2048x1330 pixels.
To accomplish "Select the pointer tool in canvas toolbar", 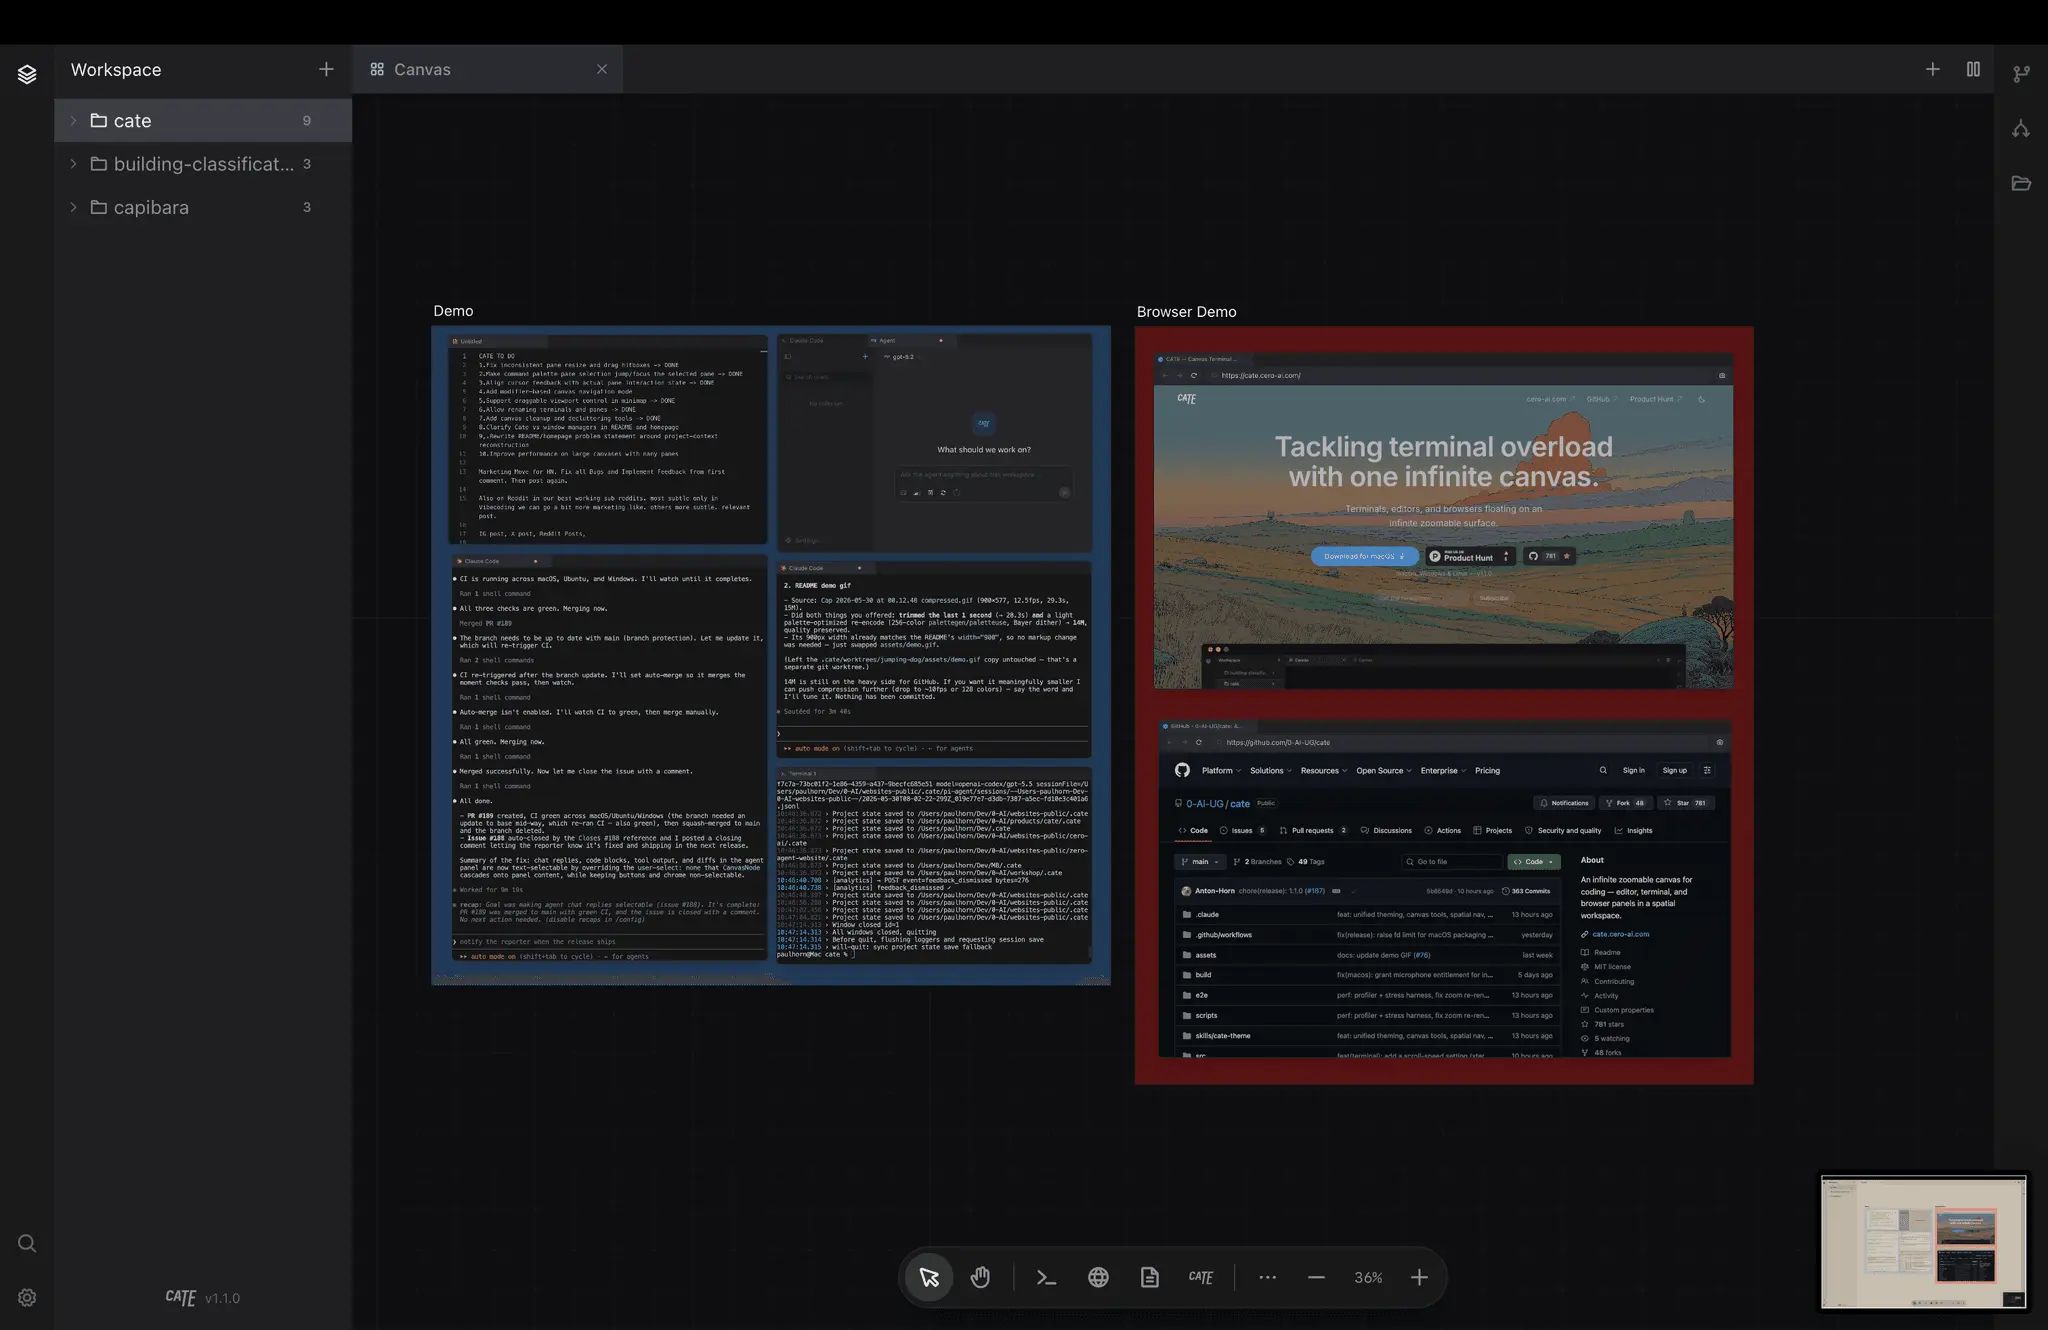I will point(929,1277).
